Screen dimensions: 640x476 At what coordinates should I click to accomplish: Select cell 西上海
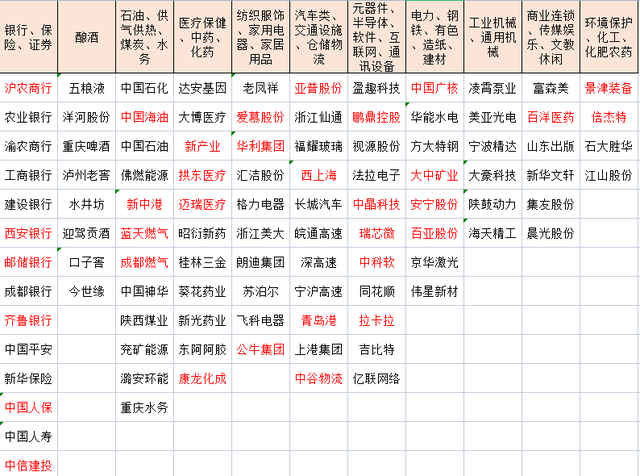point(318,175)
